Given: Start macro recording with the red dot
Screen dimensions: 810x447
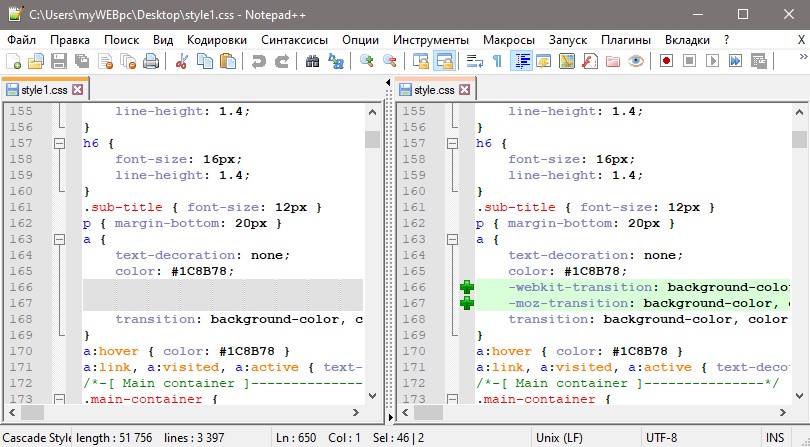Looking at the screenshot, I should 666,61.
